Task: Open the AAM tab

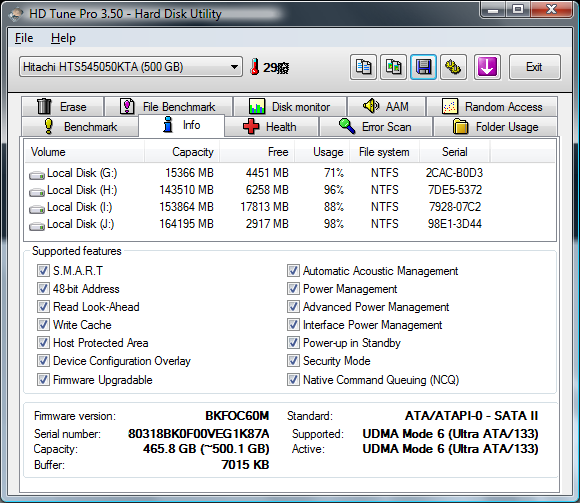Action: click(387, 107)
